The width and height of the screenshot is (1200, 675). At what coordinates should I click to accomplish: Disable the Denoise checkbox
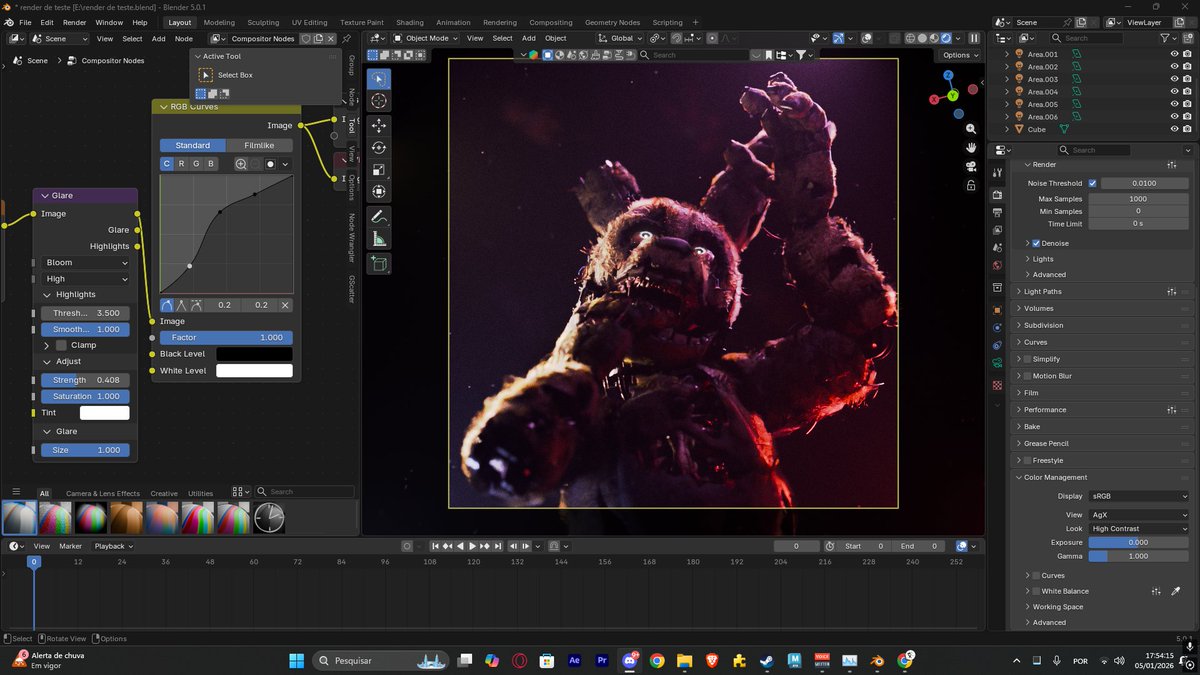pyautogui.click(x=1035, y=243)
